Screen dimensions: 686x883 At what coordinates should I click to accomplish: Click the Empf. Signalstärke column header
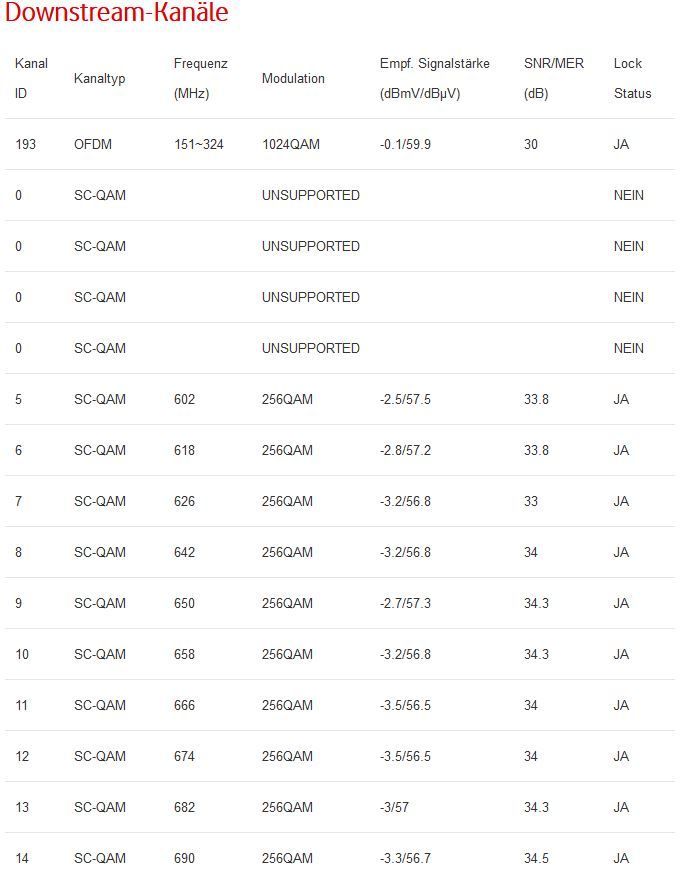tap(434, 78)
